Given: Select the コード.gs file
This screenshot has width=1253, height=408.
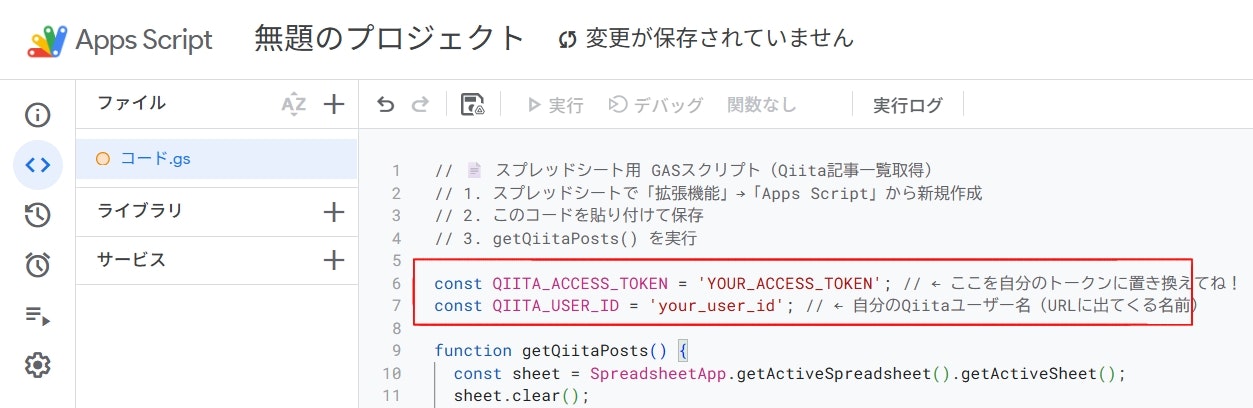Looking at the screenshot, I should pyautogui.click(x=216, y=158).
